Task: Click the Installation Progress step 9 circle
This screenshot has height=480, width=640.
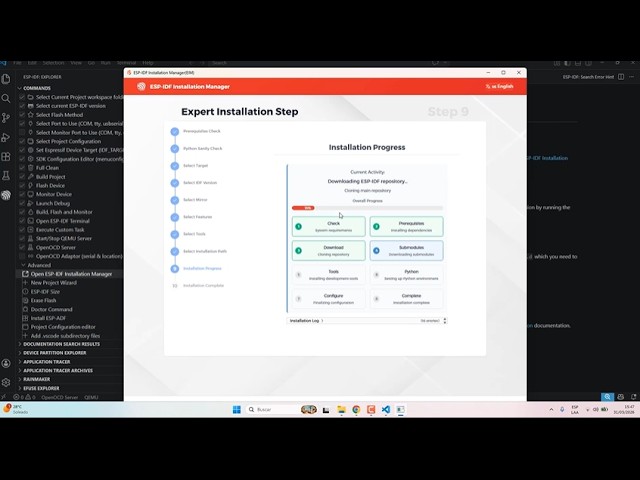Action: click(175, 269)
